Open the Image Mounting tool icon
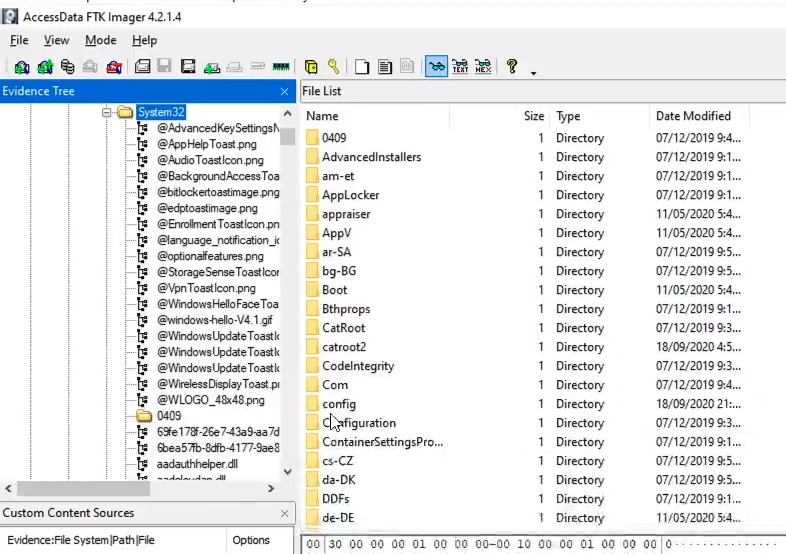 [x=67, y=67]
